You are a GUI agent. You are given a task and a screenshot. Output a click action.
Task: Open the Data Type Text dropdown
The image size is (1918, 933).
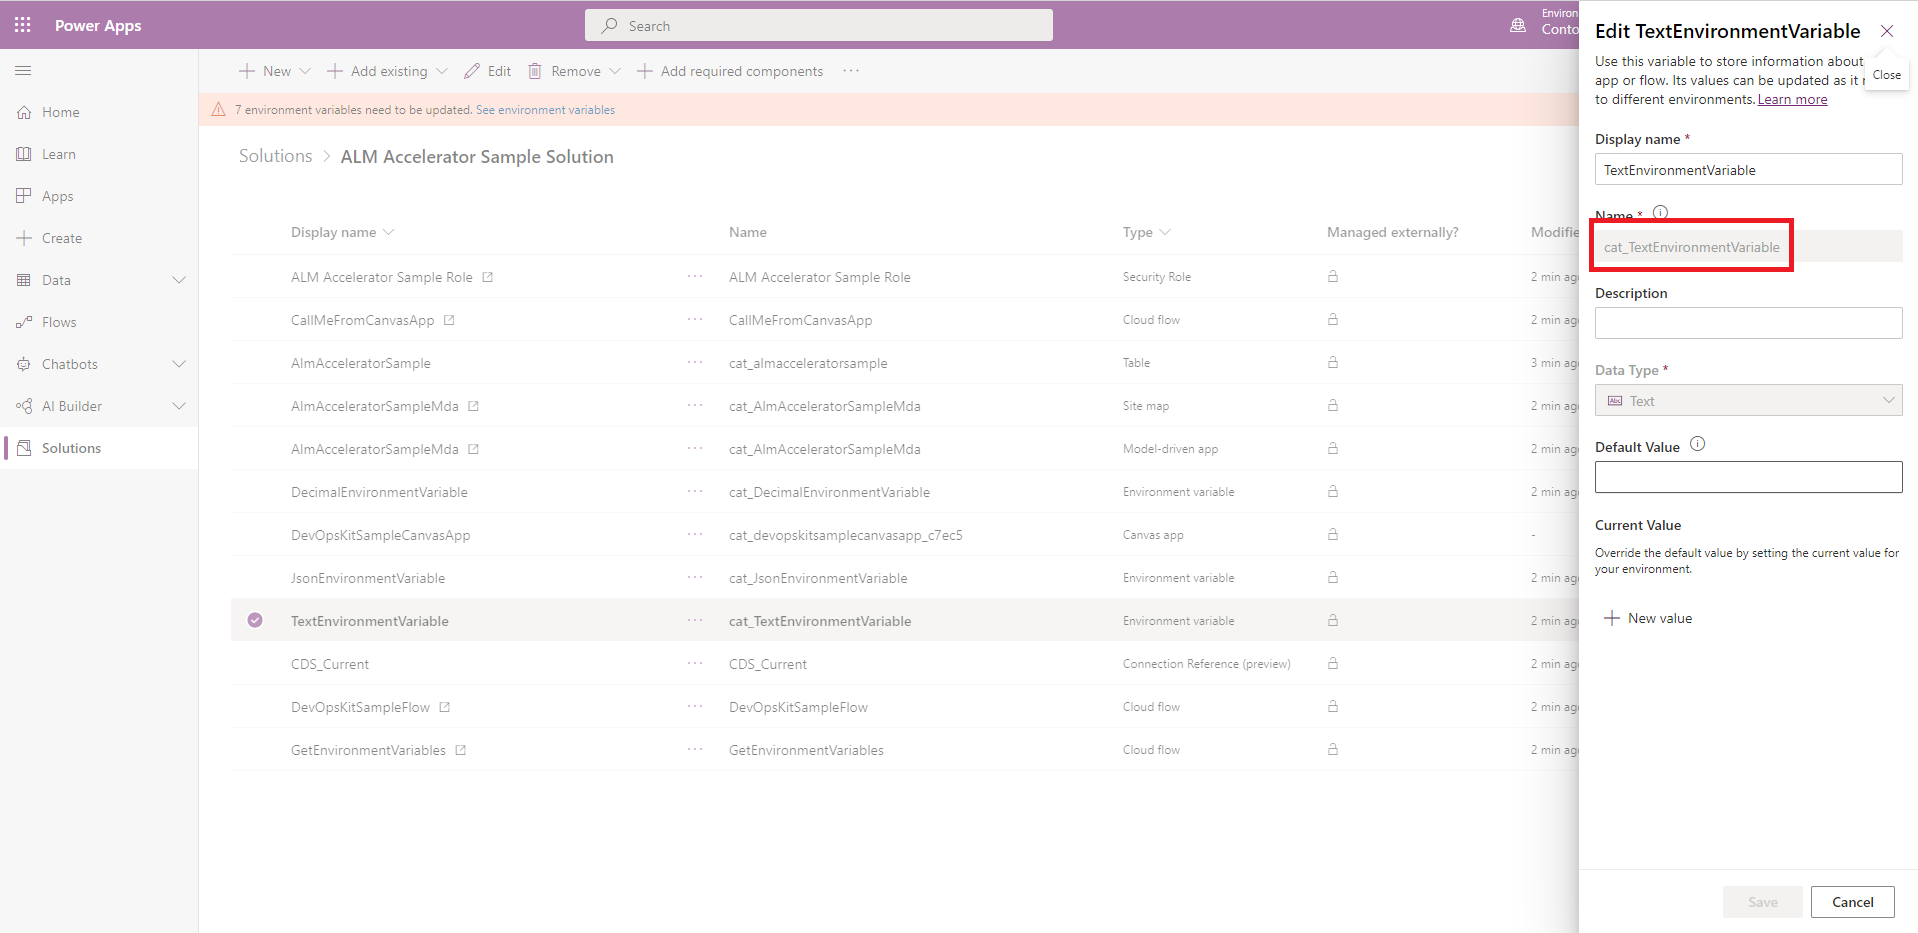point(1748,401)
